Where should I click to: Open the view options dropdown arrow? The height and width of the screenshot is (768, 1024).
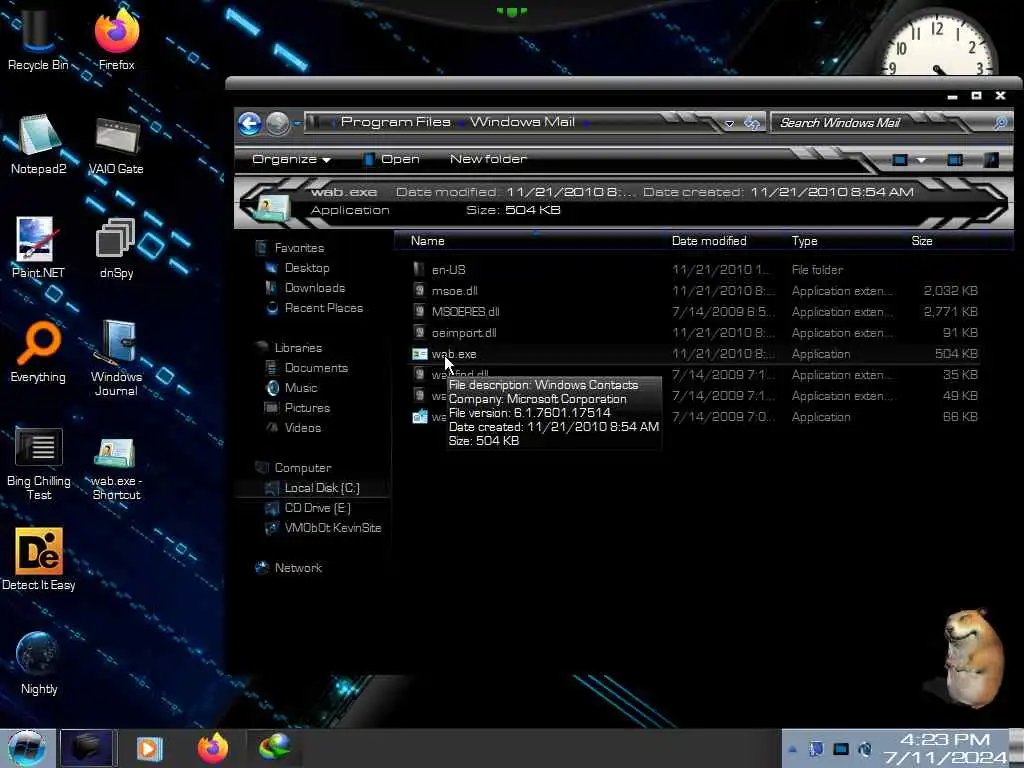(x=921, y=160)
